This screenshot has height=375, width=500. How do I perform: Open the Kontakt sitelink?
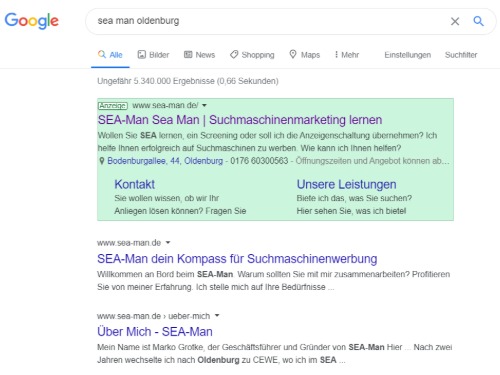pos(134,184)
